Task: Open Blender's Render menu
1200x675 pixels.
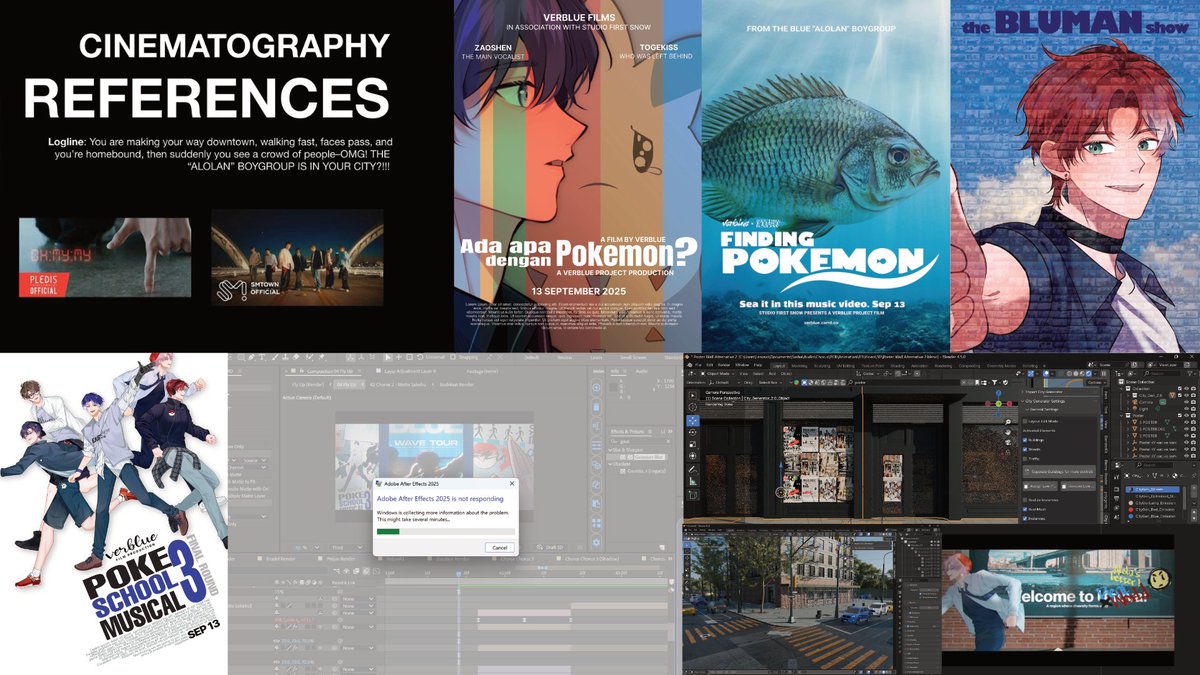Action: tap(724, 365)
